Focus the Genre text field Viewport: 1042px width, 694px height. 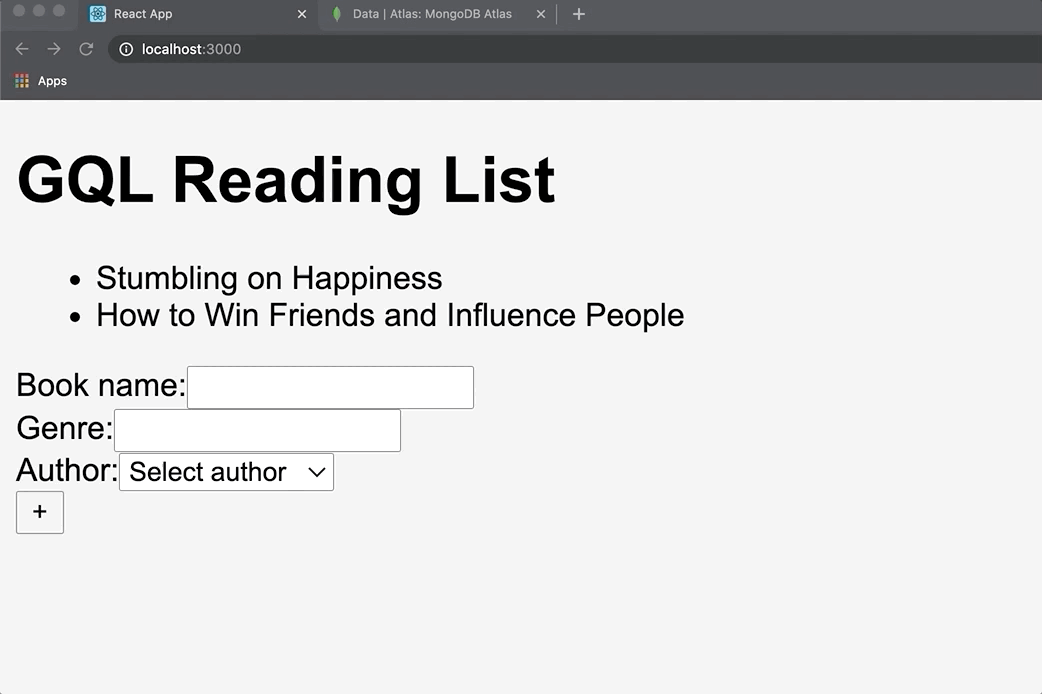pyautogui.click(x=257, y=430)
